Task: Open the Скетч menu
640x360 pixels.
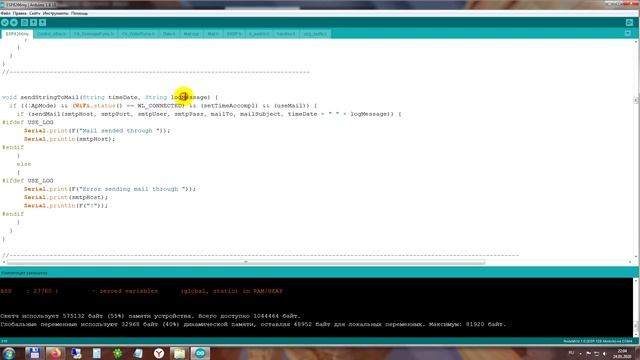Action: (x=35, y=13)
